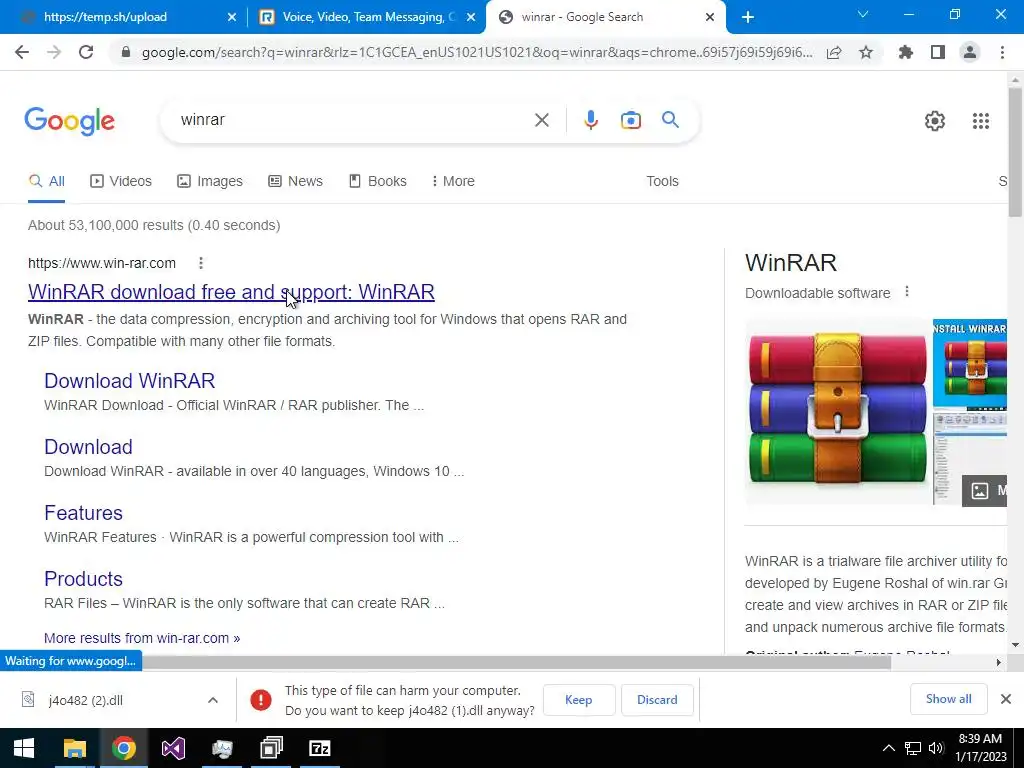The image size is (1024, 768).
Task: Click the padlock site info icon
Action: coord(126,52)
